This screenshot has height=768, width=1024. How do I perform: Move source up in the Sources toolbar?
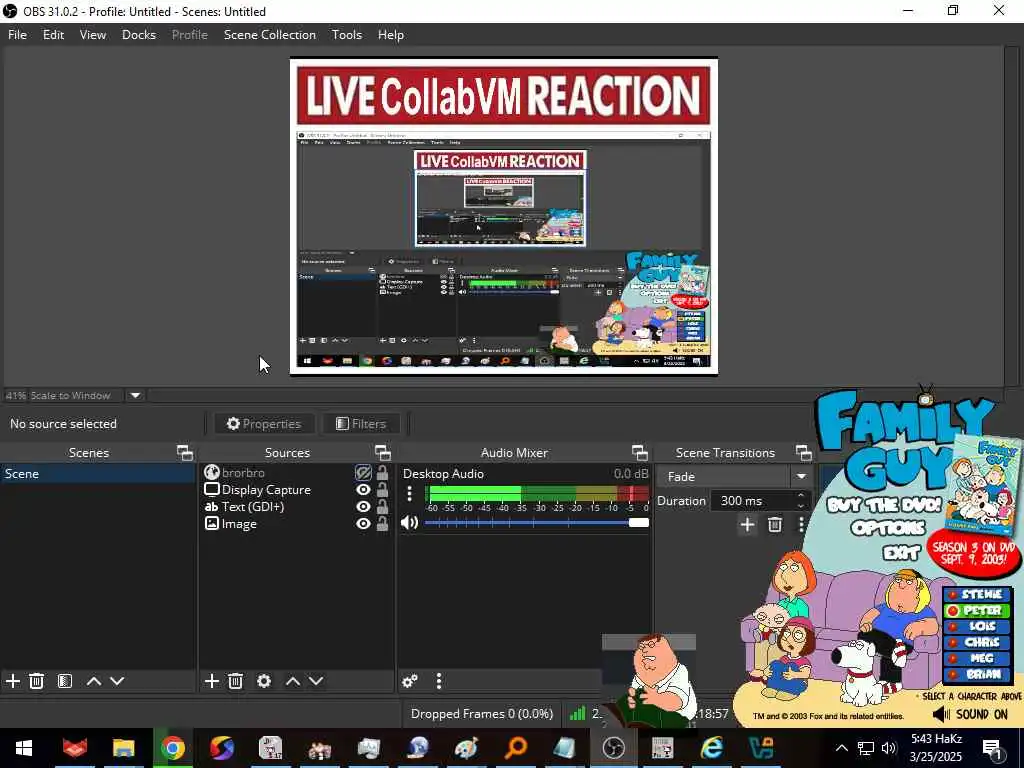pyautogui.click(x=293, y=681)
